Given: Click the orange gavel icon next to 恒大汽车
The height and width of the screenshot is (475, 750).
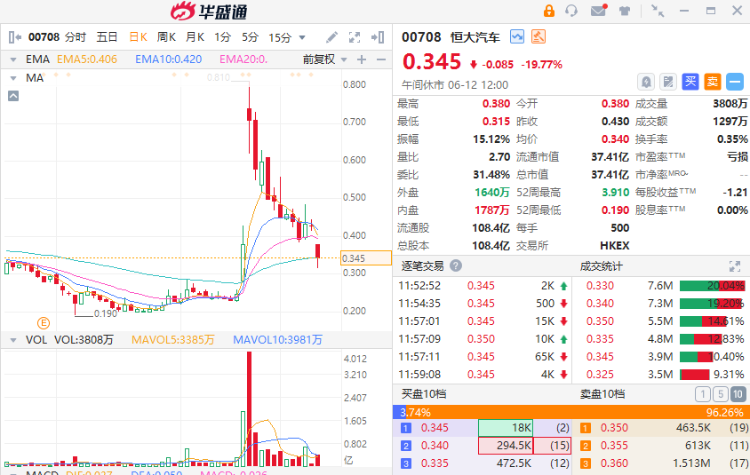Looking at the screenshot, I should pos(538,37).
